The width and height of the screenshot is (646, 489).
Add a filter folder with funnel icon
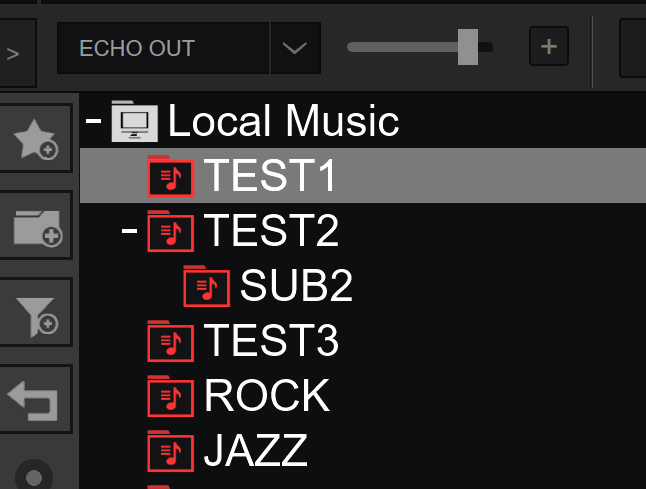coord(36,313)
